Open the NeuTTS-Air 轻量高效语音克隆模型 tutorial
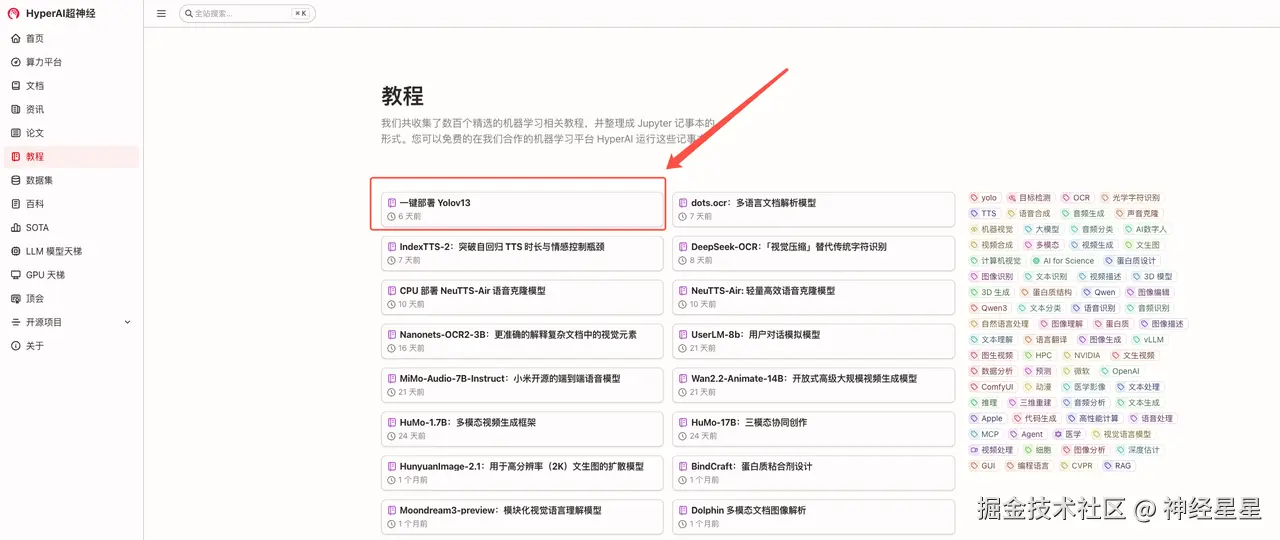This screenshot has height=540, width=1280. [814, 297]
